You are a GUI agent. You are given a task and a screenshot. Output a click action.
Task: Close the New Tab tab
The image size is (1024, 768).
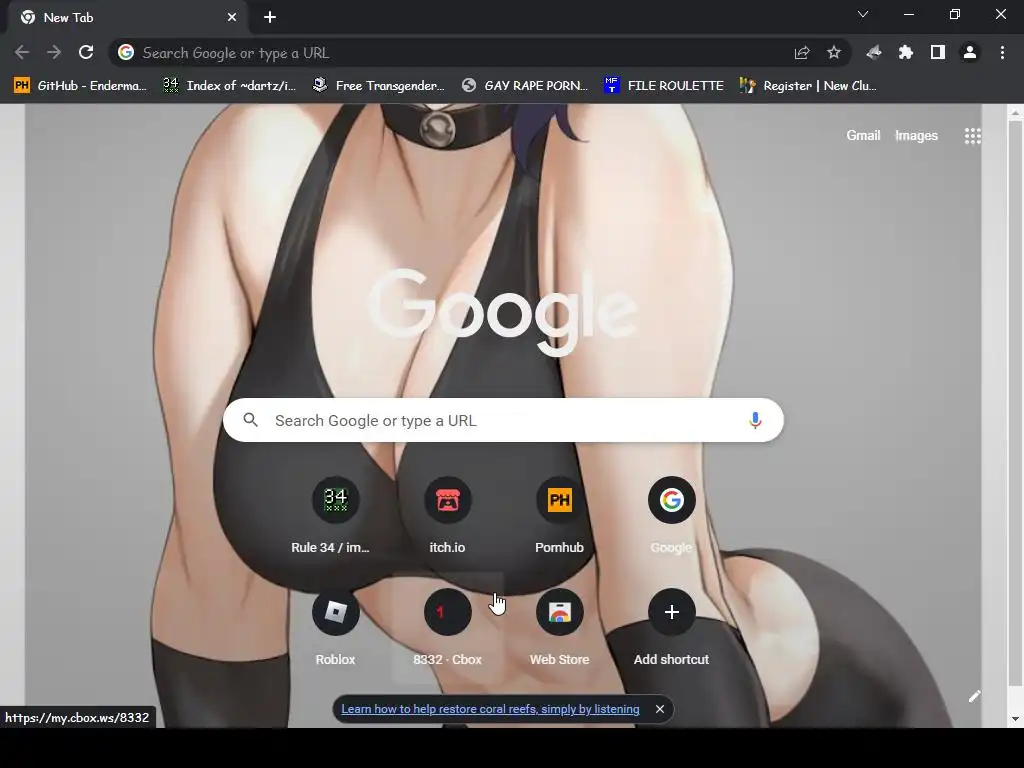232,18
